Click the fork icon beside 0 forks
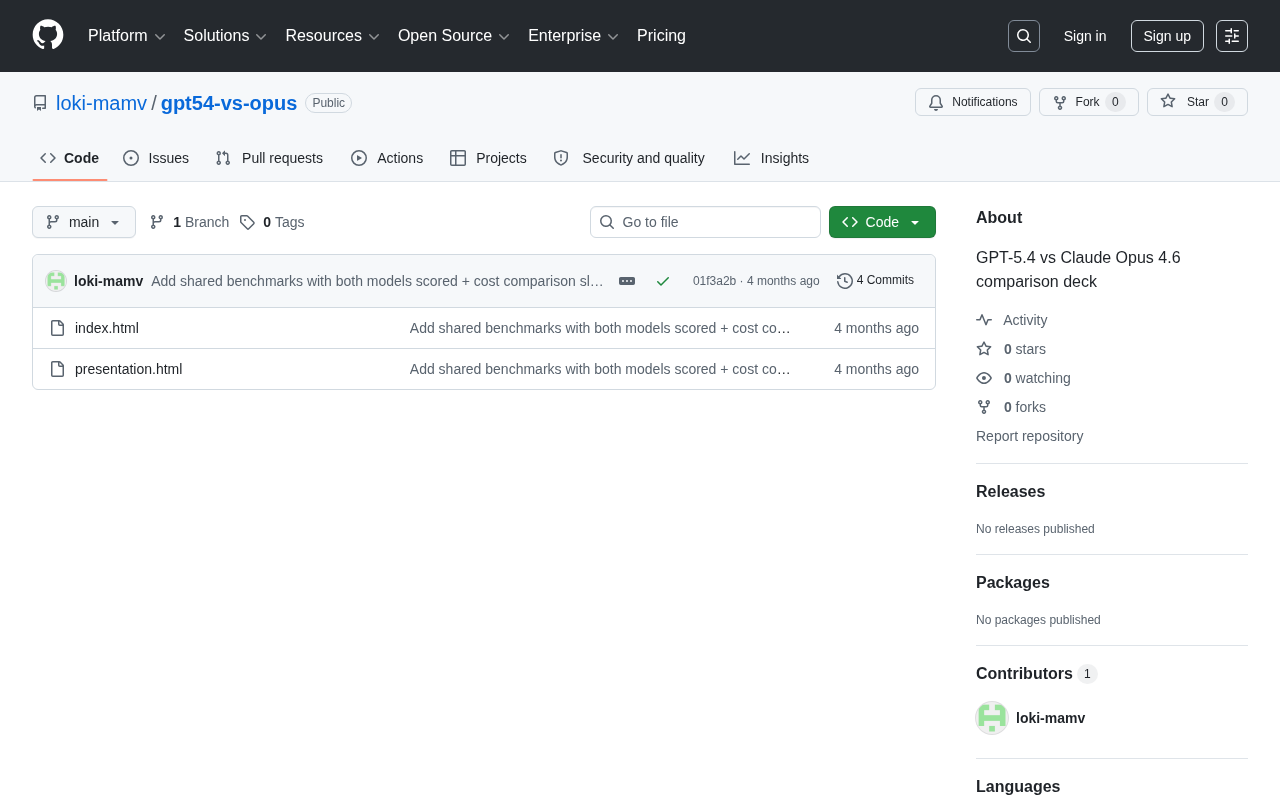Viewport: 1280px width, 800px height. pyautogui.click(x=984, y=407)
